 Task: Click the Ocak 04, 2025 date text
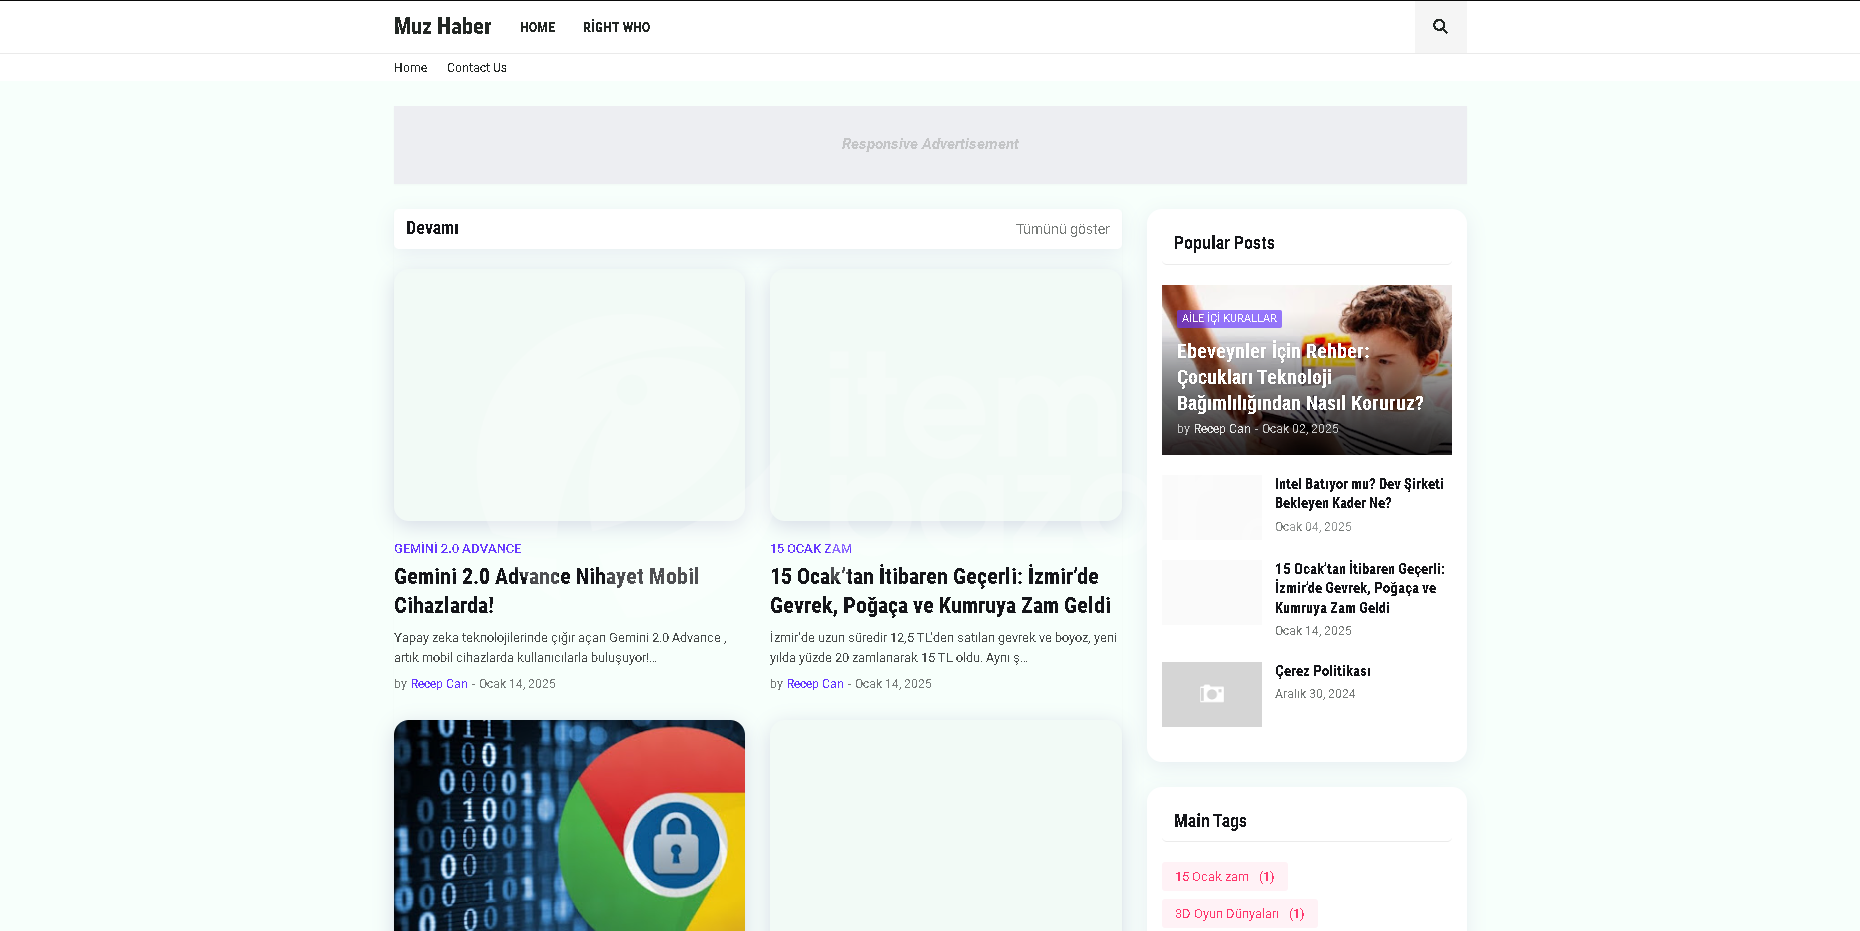[1313, 527]
